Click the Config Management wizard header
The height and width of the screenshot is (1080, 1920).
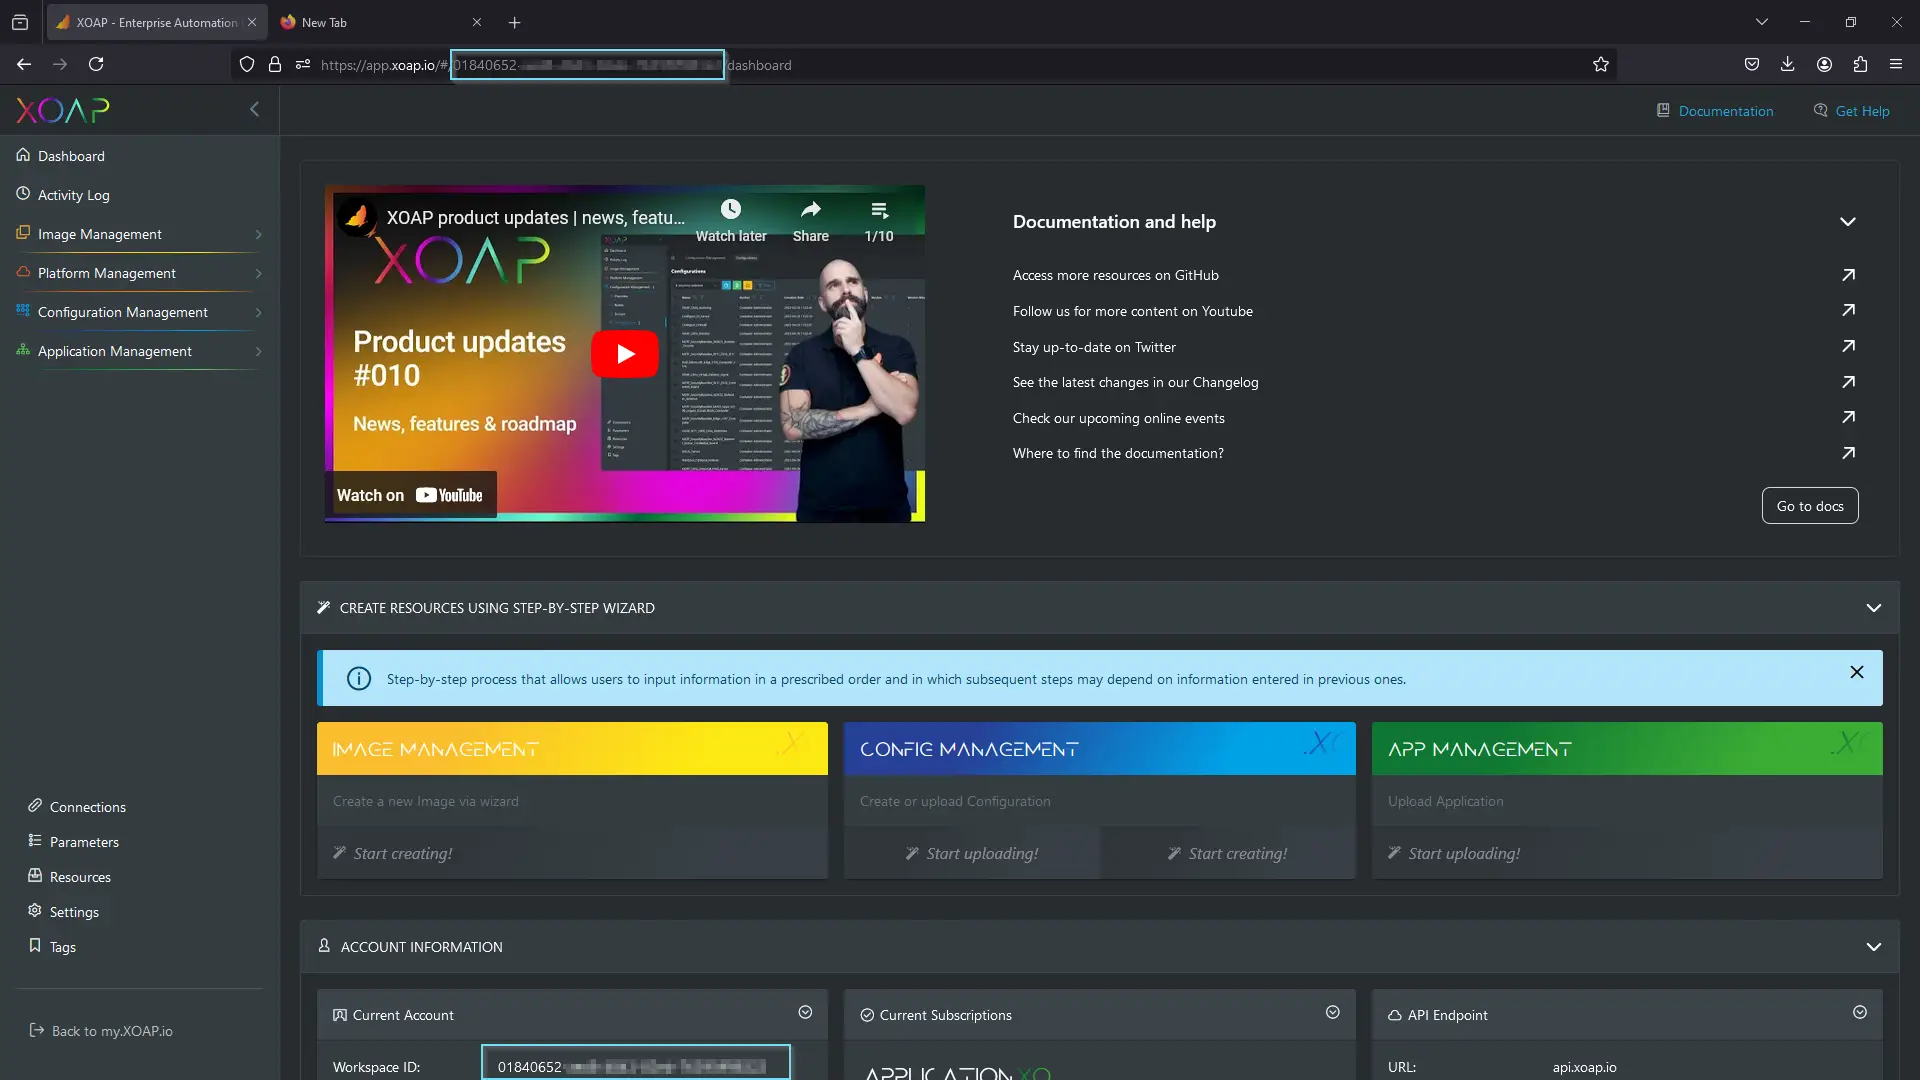pyautogui.click(x=1099, y=749)
